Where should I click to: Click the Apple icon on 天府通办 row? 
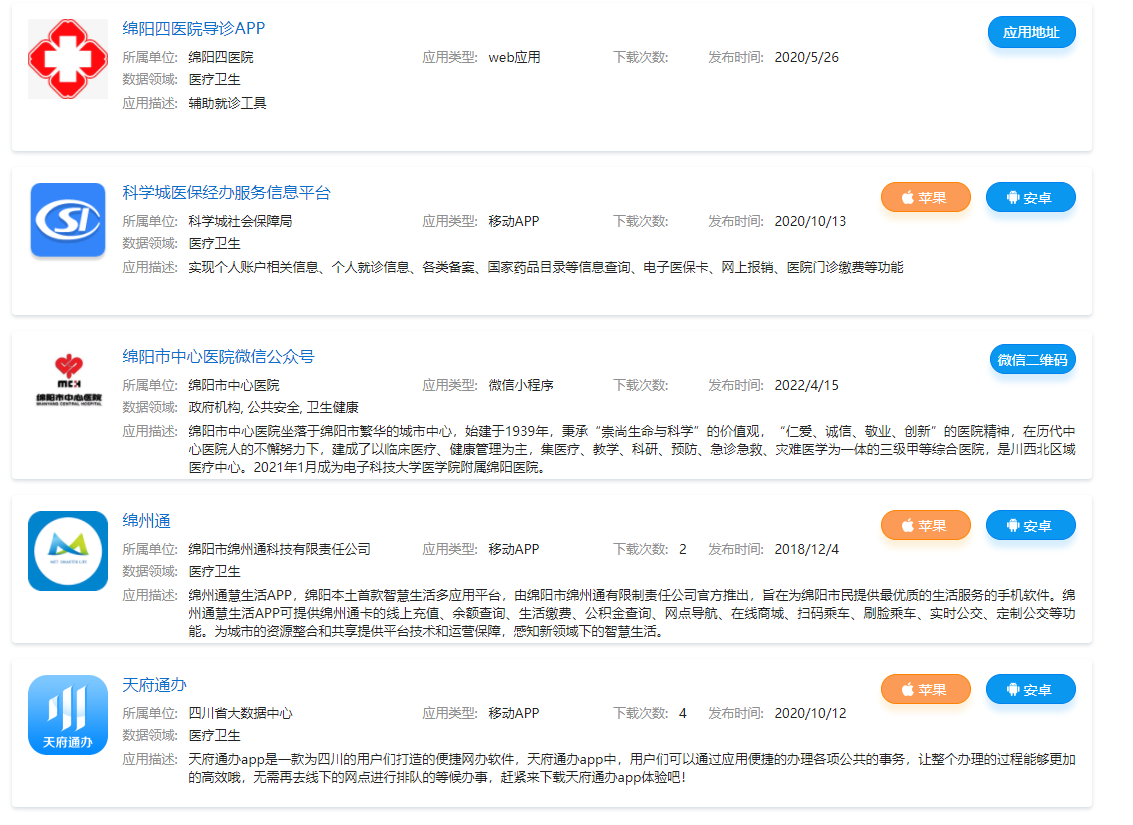point(907,689)
